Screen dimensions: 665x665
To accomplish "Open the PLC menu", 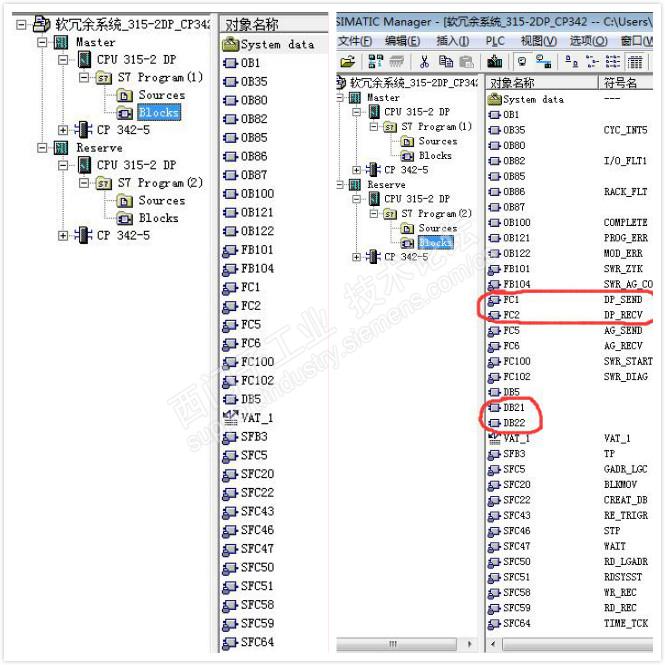I will 495,41.
